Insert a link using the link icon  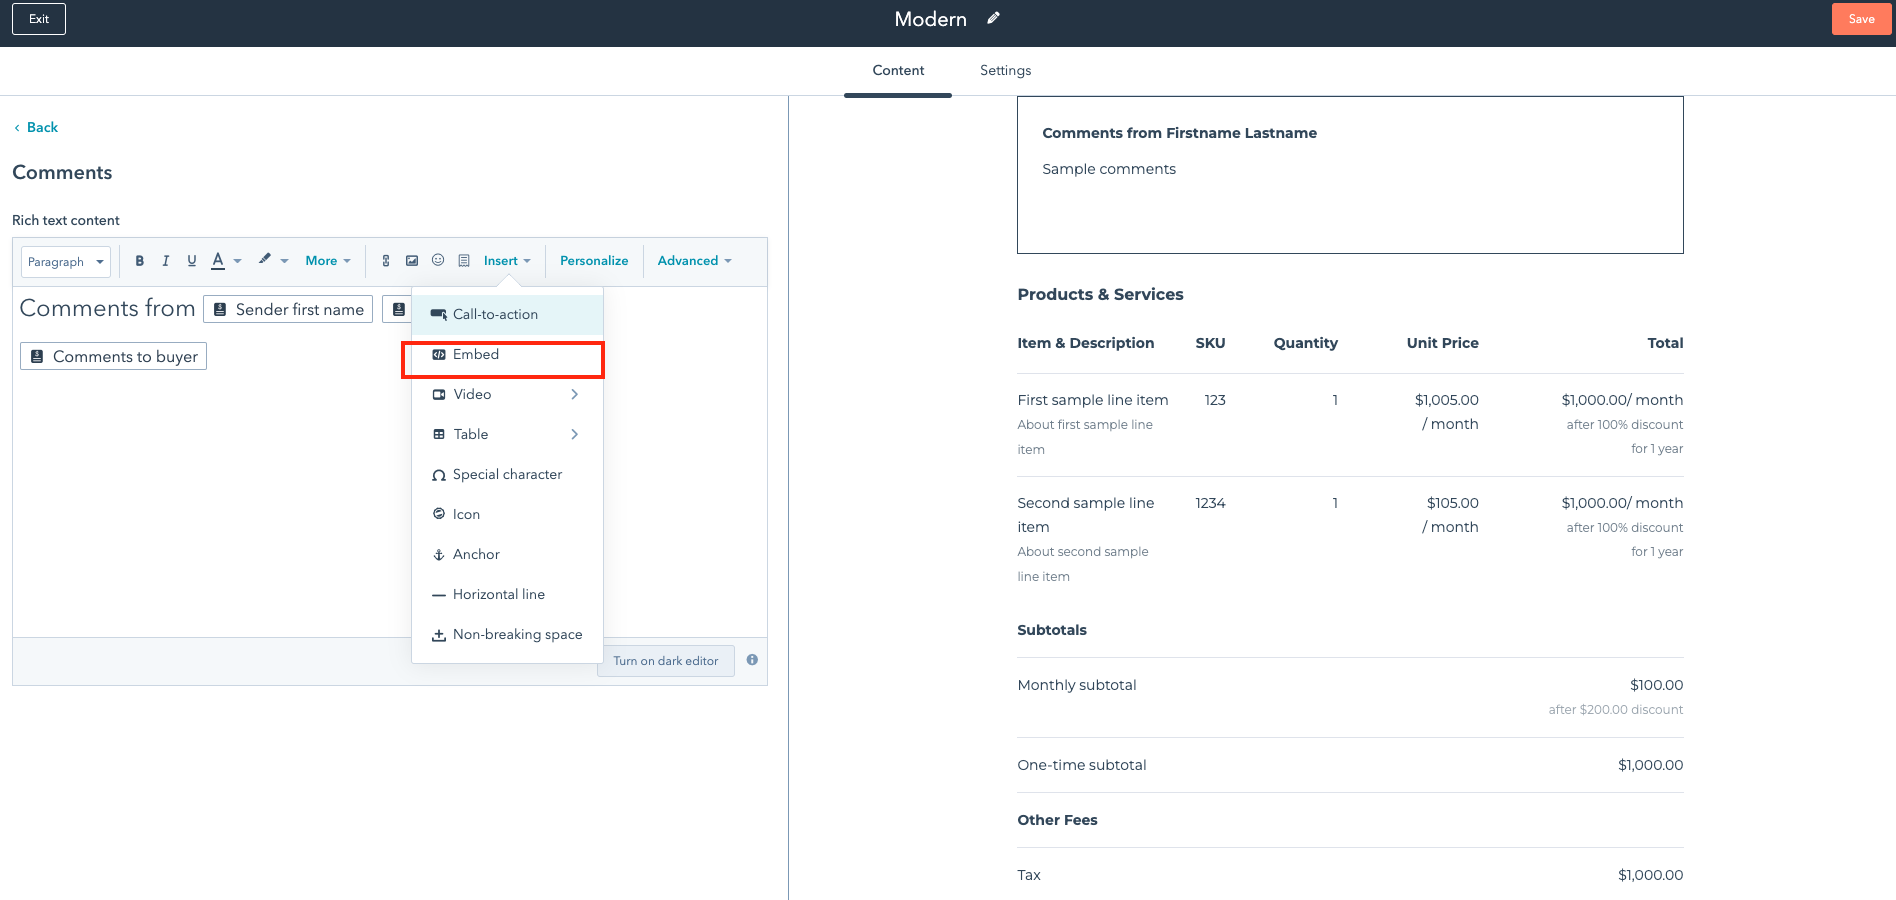click(x=386, y=260)
